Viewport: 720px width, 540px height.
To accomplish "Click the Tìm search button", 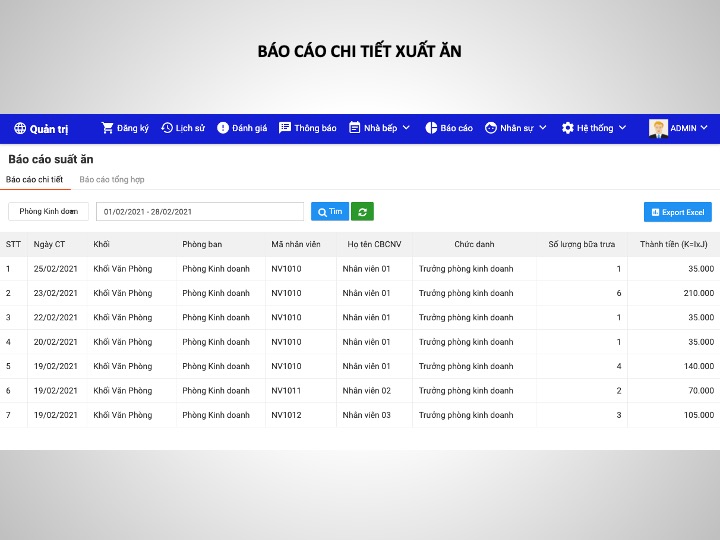I will [x=329, y=212].
